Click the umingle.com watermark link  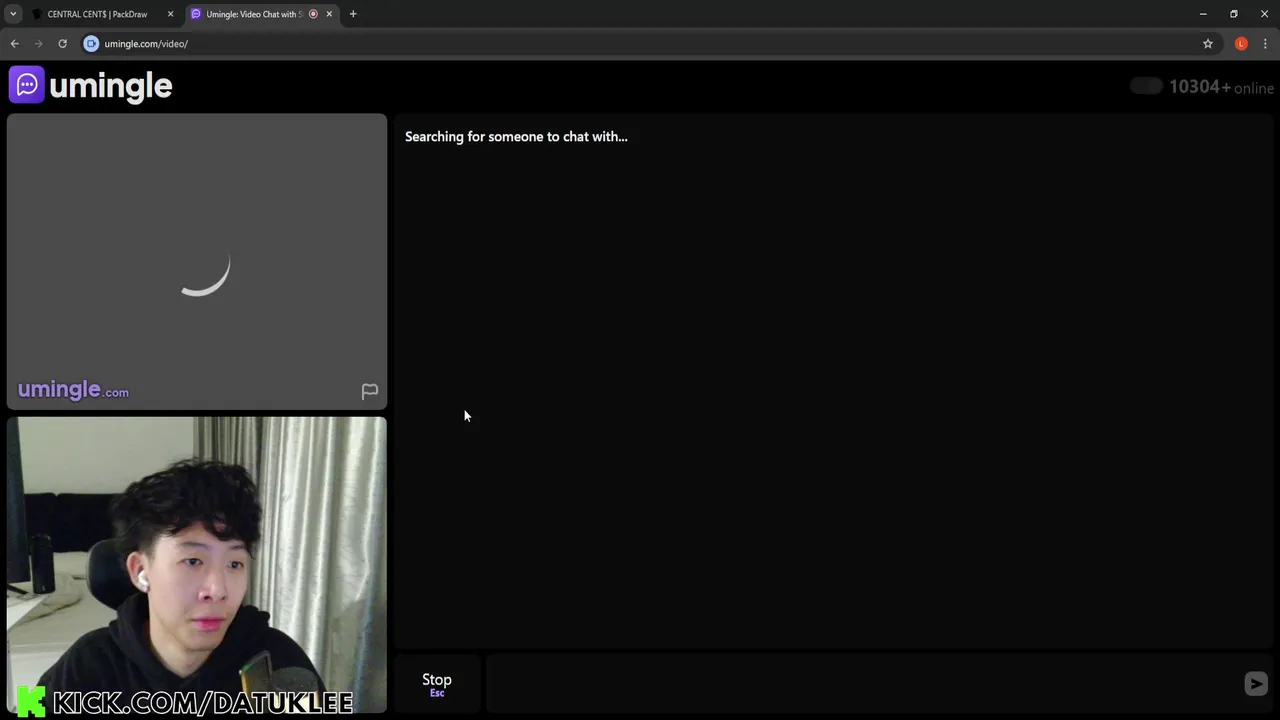73,390
